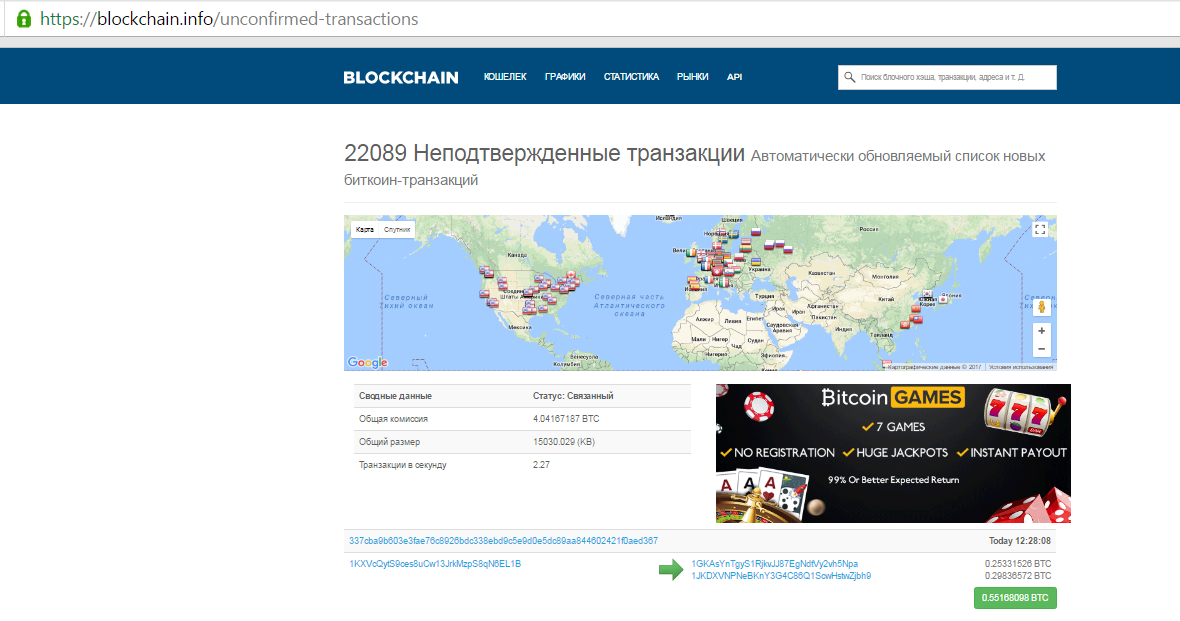
Task: Click the search magnifier icon
Action: 850,77
